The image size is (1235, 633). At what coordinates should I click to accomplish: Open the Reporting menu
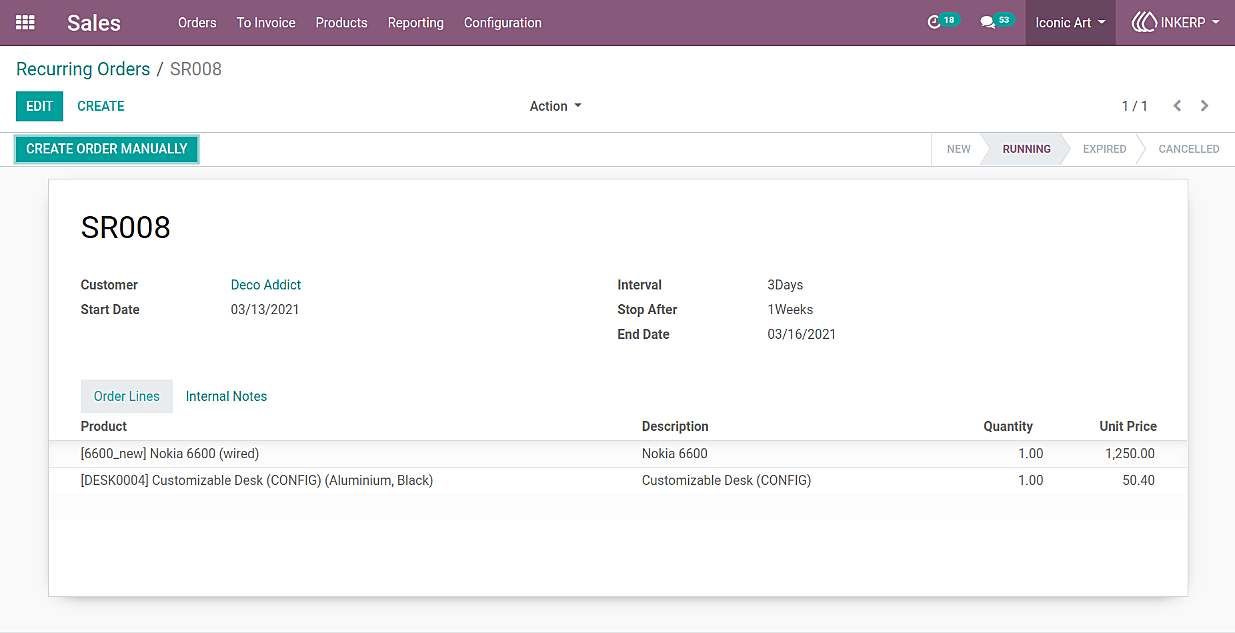[x=416, y=22]
